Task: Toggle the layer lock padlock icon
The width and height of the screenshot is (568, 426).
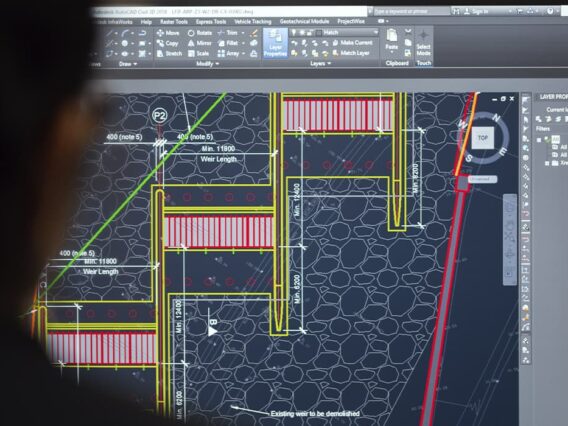Action: tap(310, 33)
